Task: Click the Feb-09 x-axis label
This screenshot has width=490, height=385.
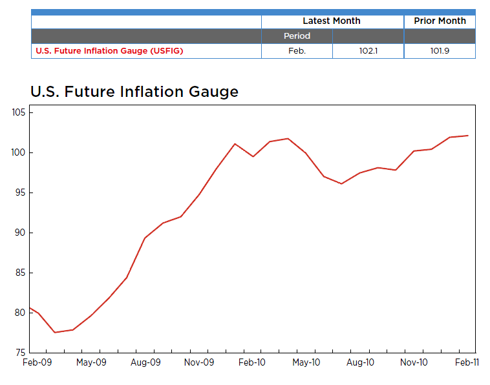Action: pos(37,362)
